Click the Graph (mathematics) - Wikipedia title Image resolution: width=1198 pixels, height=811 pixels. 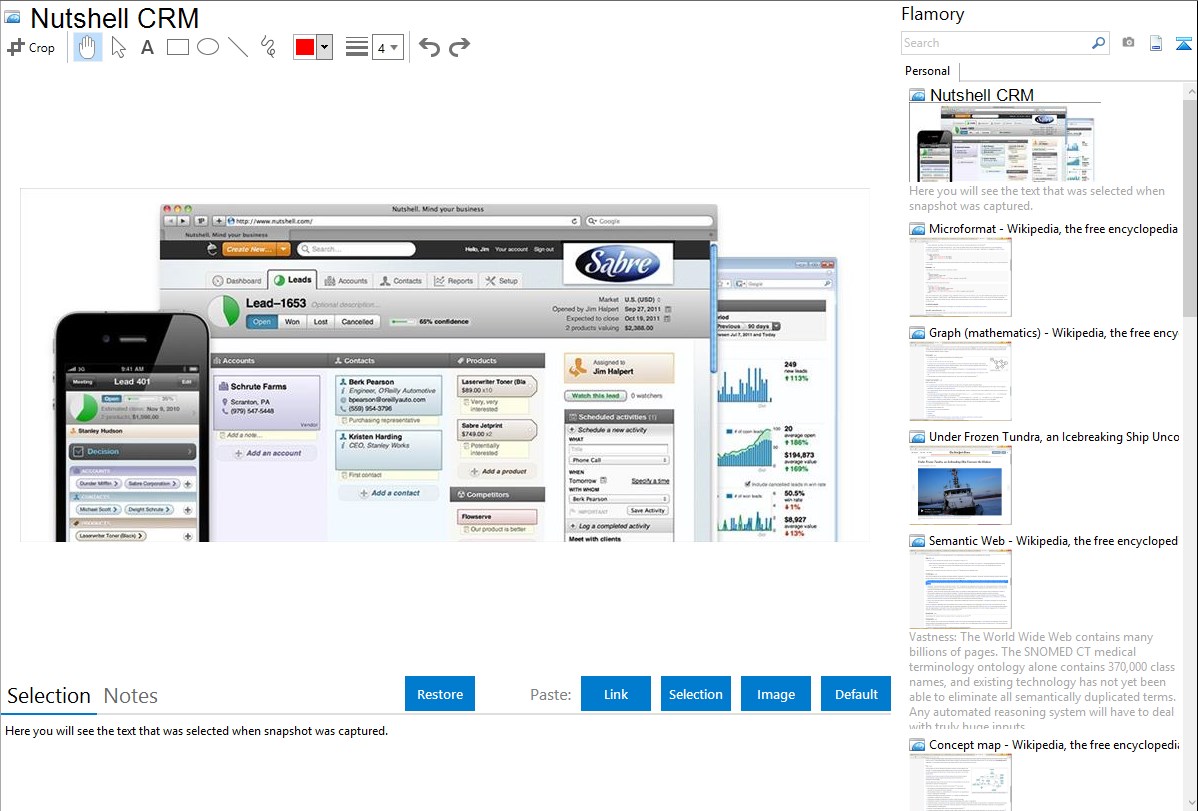click(1053, 333)
